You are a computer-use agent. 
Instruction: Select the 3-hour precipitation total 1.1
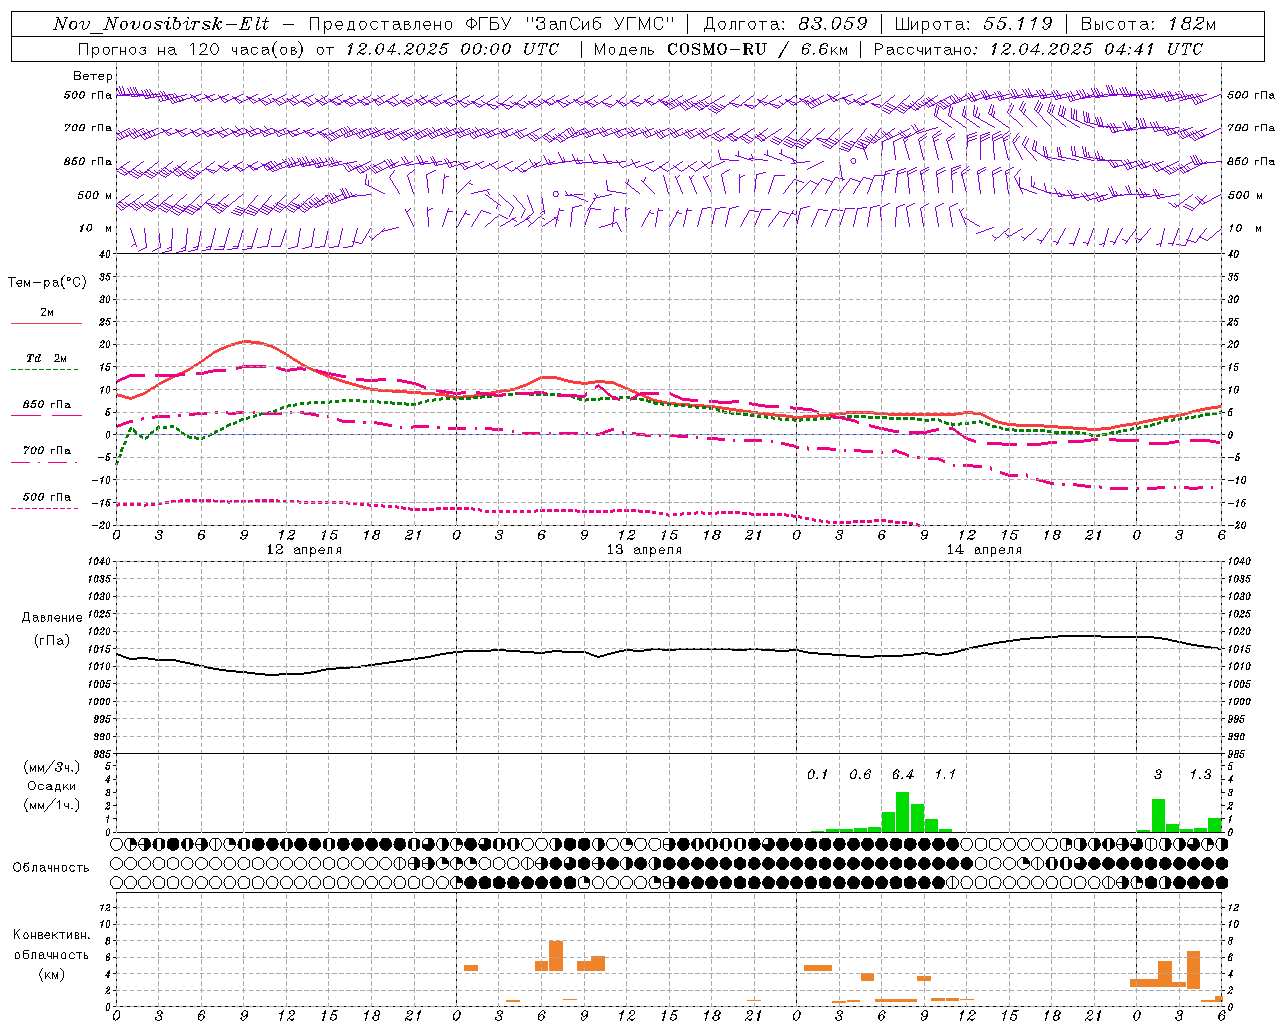pos(945,774)
